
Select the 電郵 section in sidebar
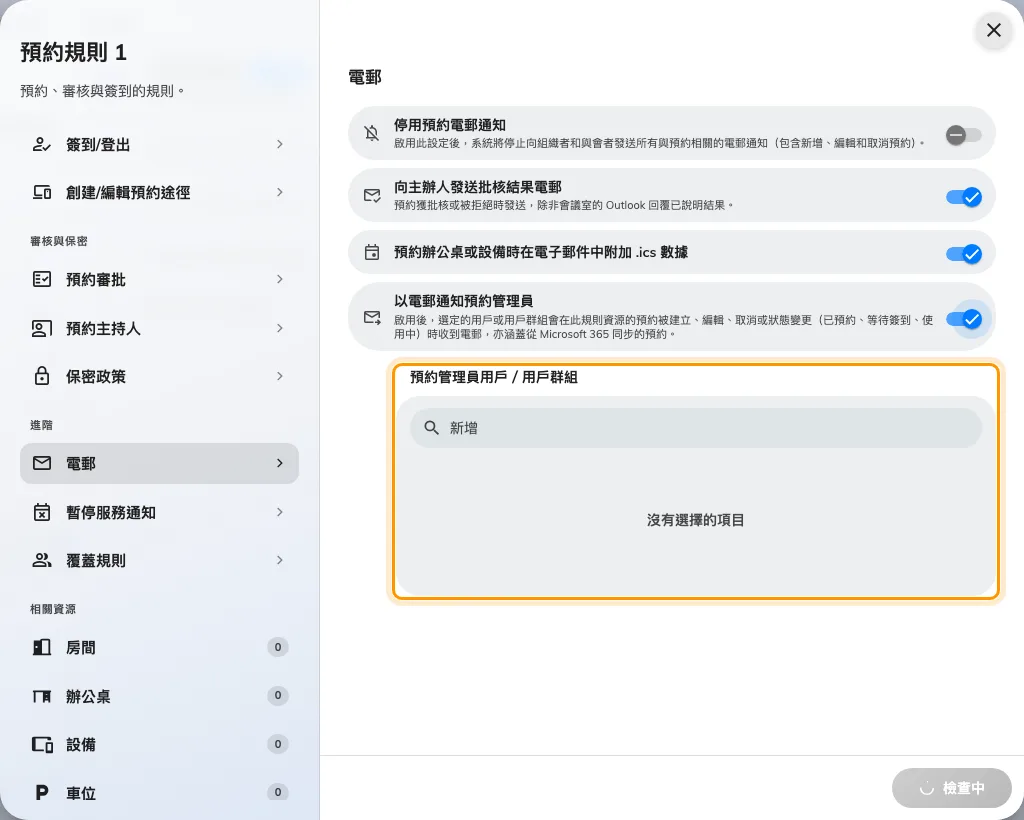[159, 464]
